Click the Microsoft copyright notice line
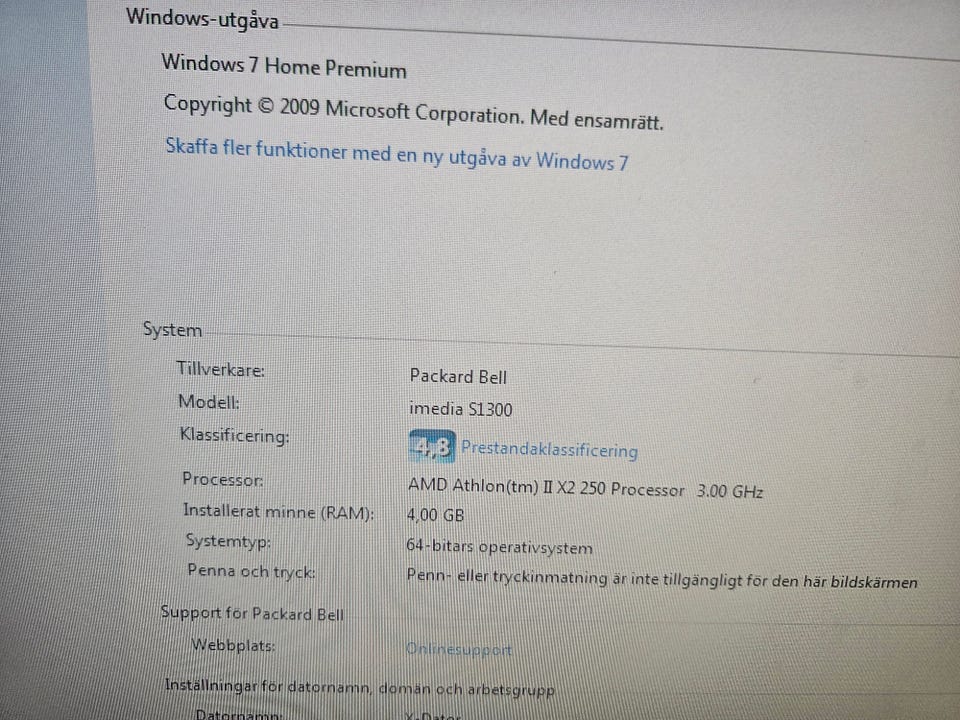Image resolution: width=960 pixels, height=720 pixels. pos(413,112)
